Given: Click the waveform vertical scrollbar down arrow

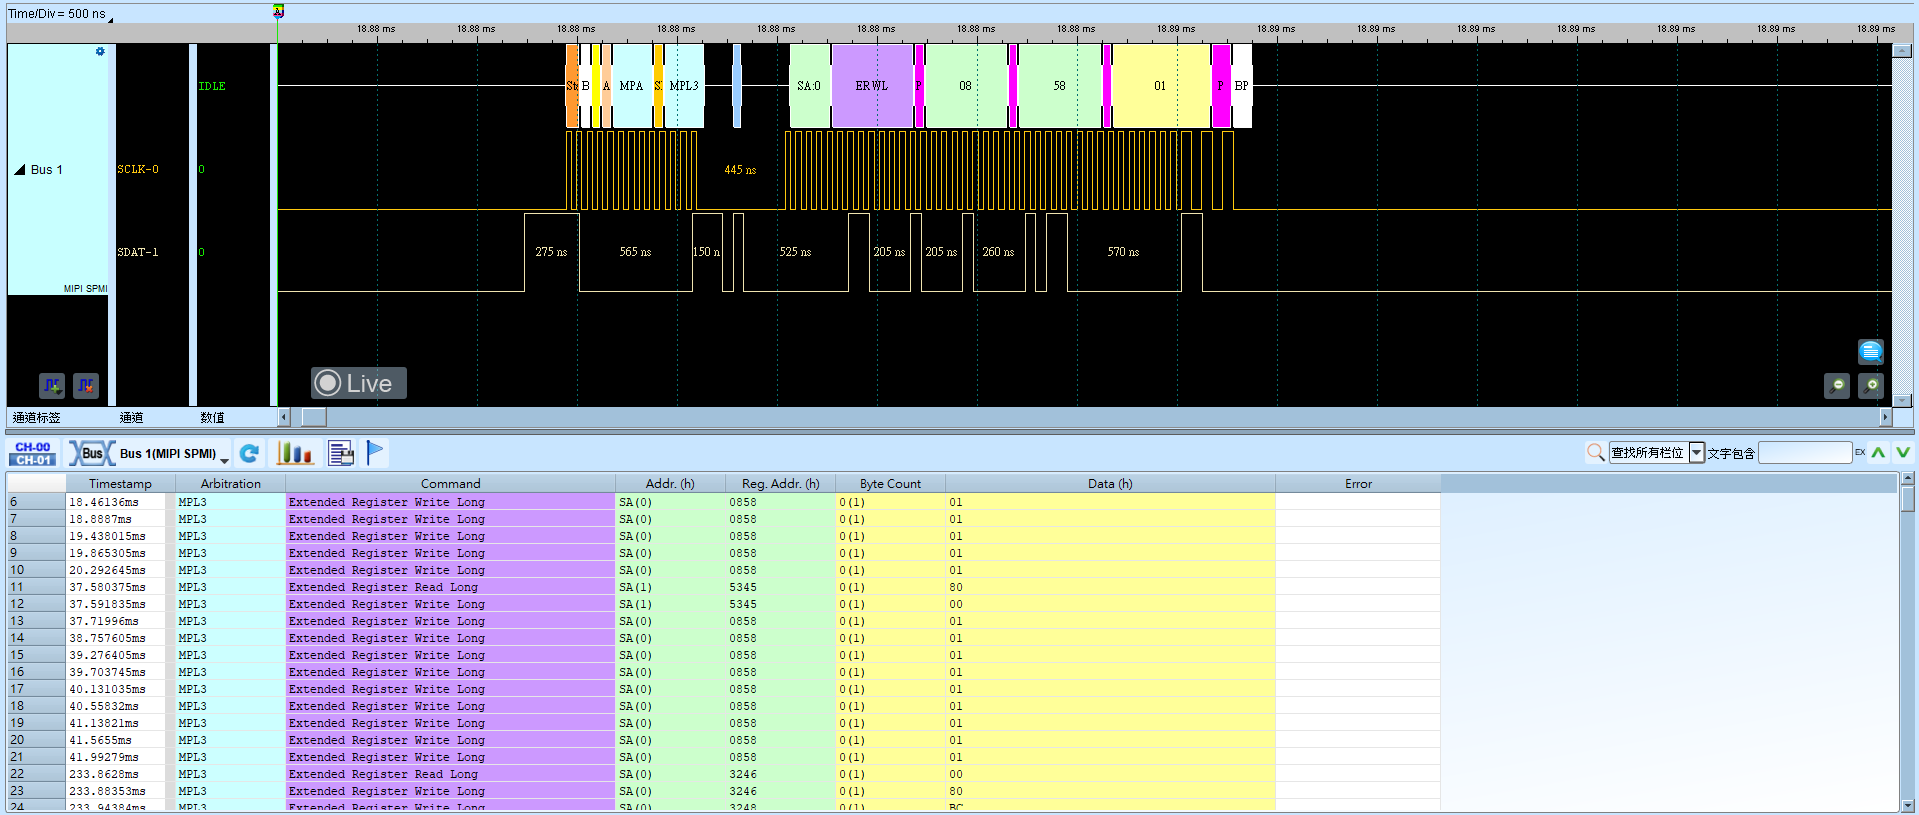Looking at the screenshot, I should (1902, 400).
